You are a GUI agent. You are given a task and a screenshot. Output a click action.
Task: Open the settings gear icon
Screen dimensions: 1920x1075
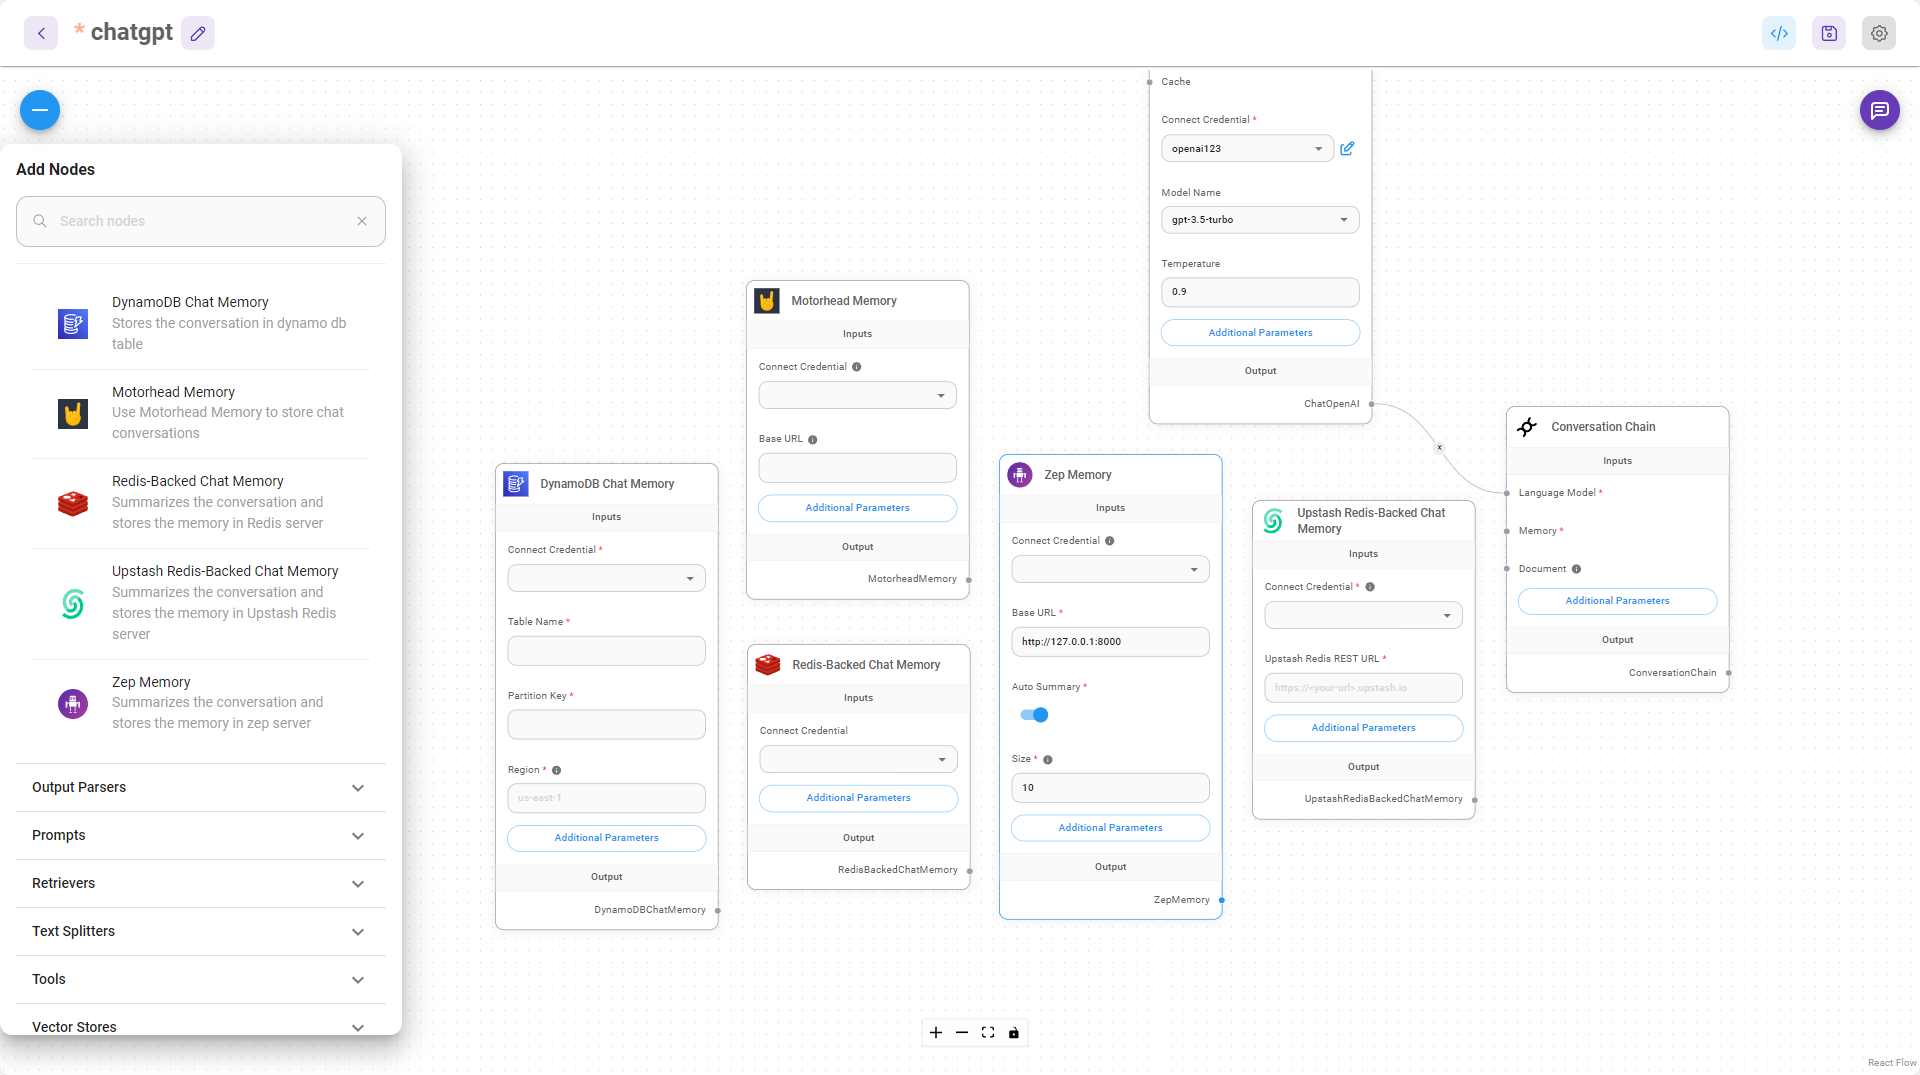coord(1879,33)
